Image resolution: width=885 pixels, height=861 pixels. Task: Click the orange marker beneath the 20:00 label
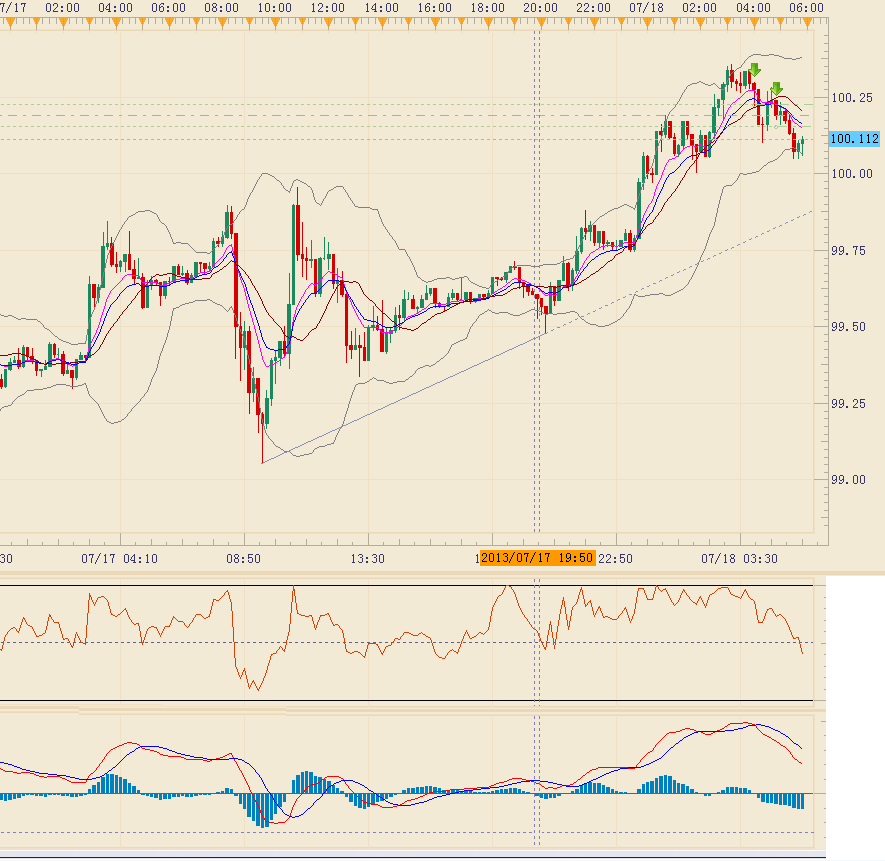point(541,23)
